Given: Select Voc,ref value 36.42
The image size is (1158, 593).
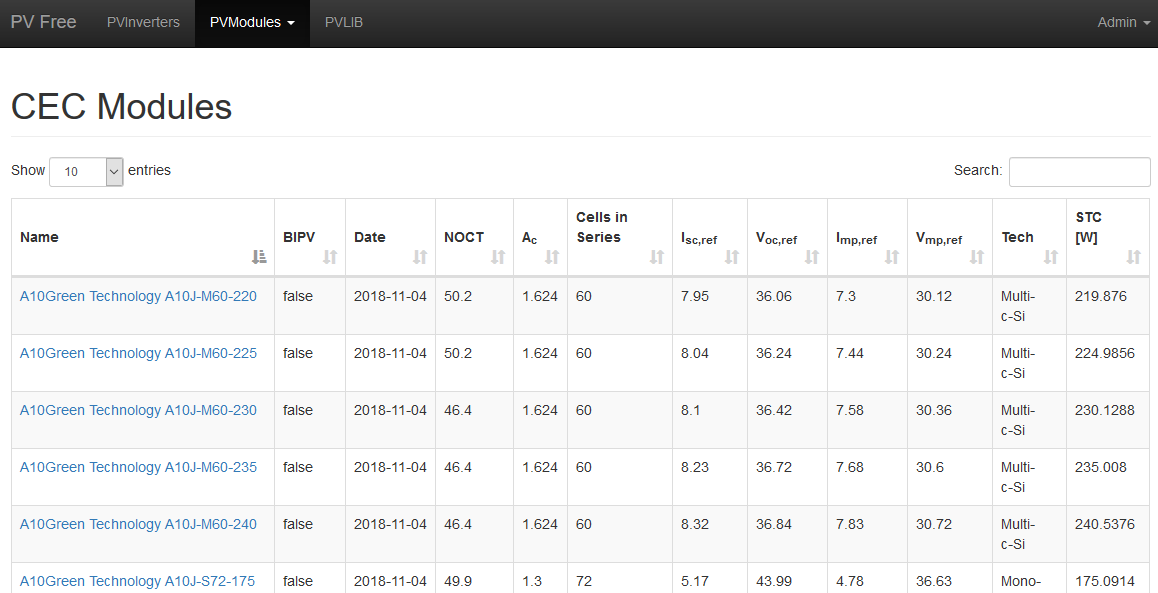Looking at the screenshot, I should [x=773, y=410].
